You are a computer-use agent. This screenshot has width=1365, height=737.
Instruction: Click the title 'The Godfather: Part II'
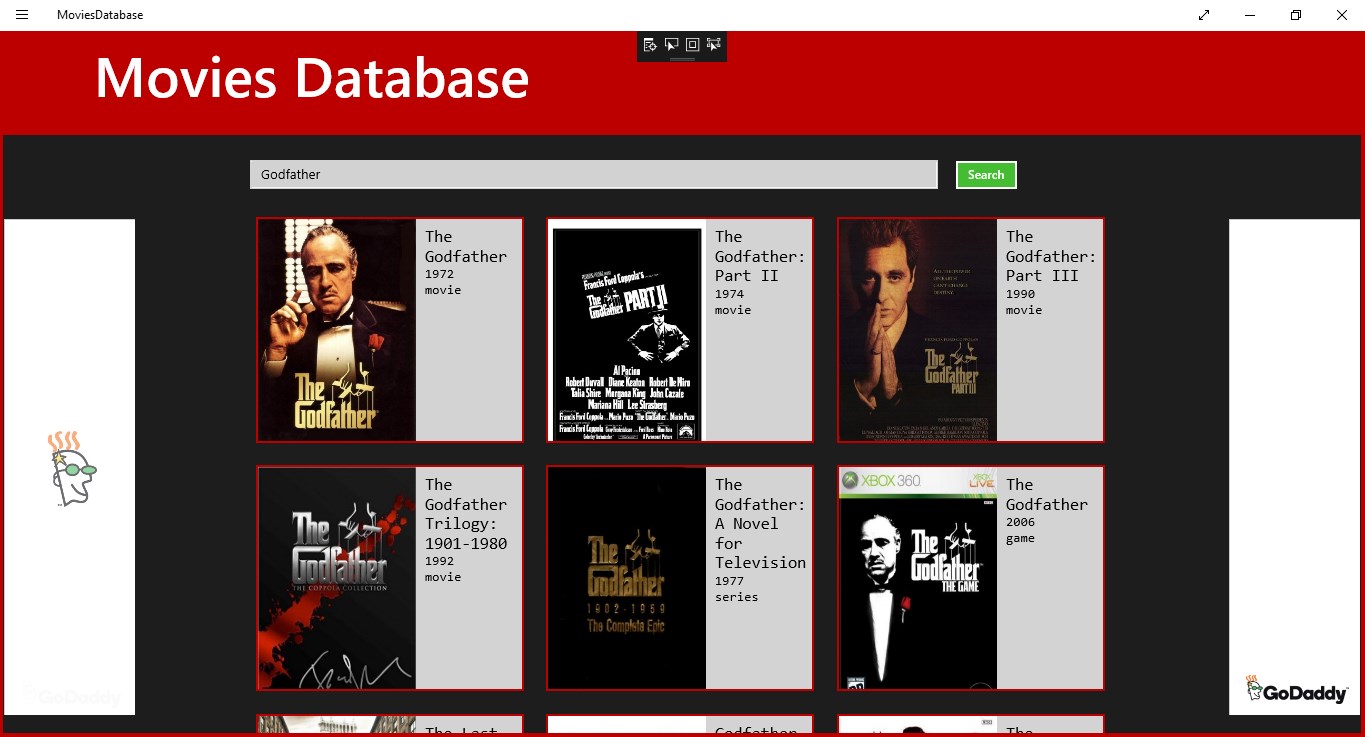tap(760, 256)
